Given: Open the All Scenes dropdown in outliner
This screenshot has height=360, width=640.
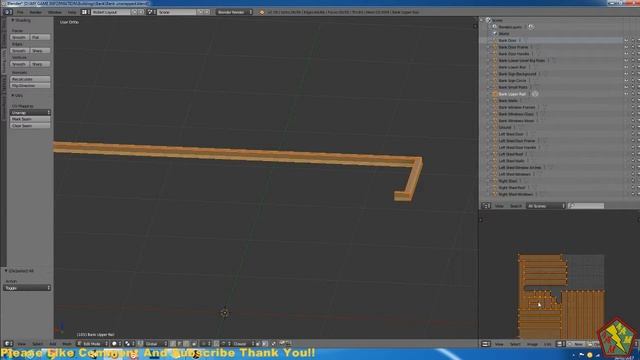Looking at the screenshot, I should (x=546, y=206).
